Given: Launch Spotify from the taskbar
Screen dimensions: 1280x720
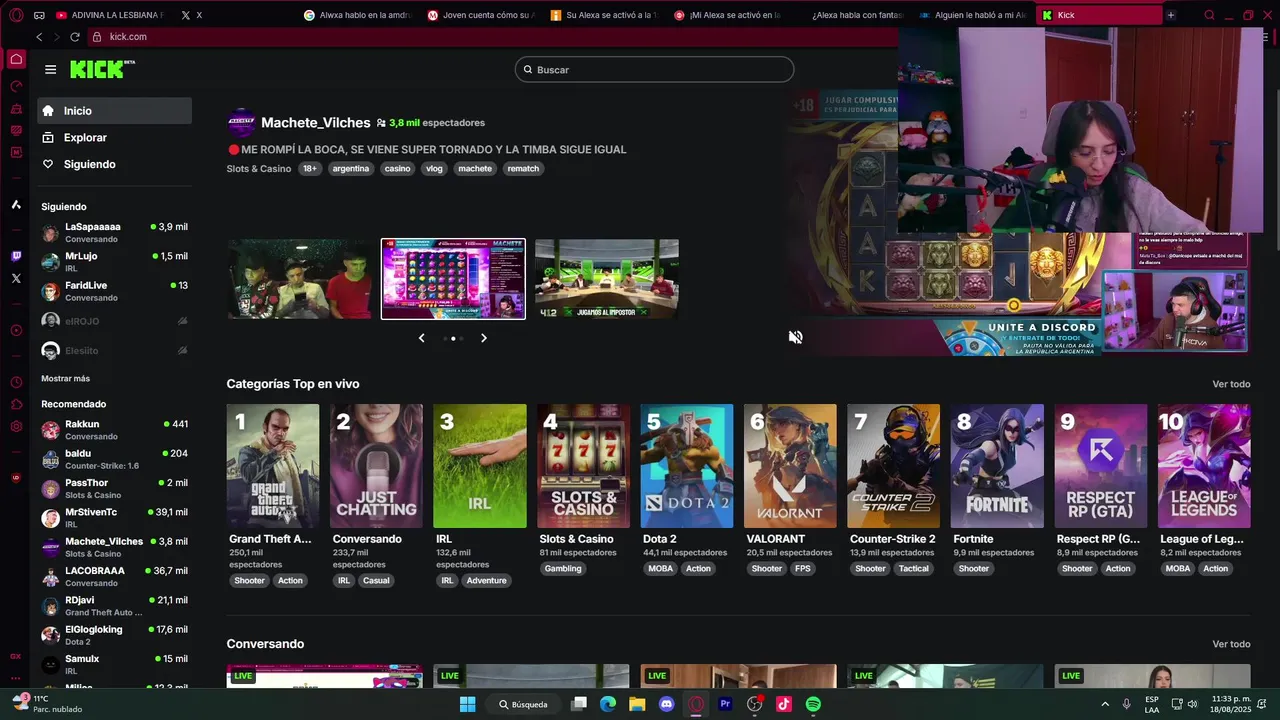Looking at the screenshot, I should click(813, 704).
